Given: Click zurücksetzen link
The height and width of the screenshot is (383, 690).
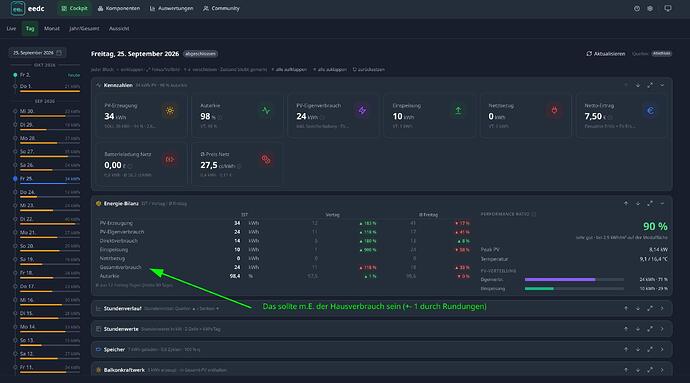Looking at the screenshot, I should pos(369,70).
